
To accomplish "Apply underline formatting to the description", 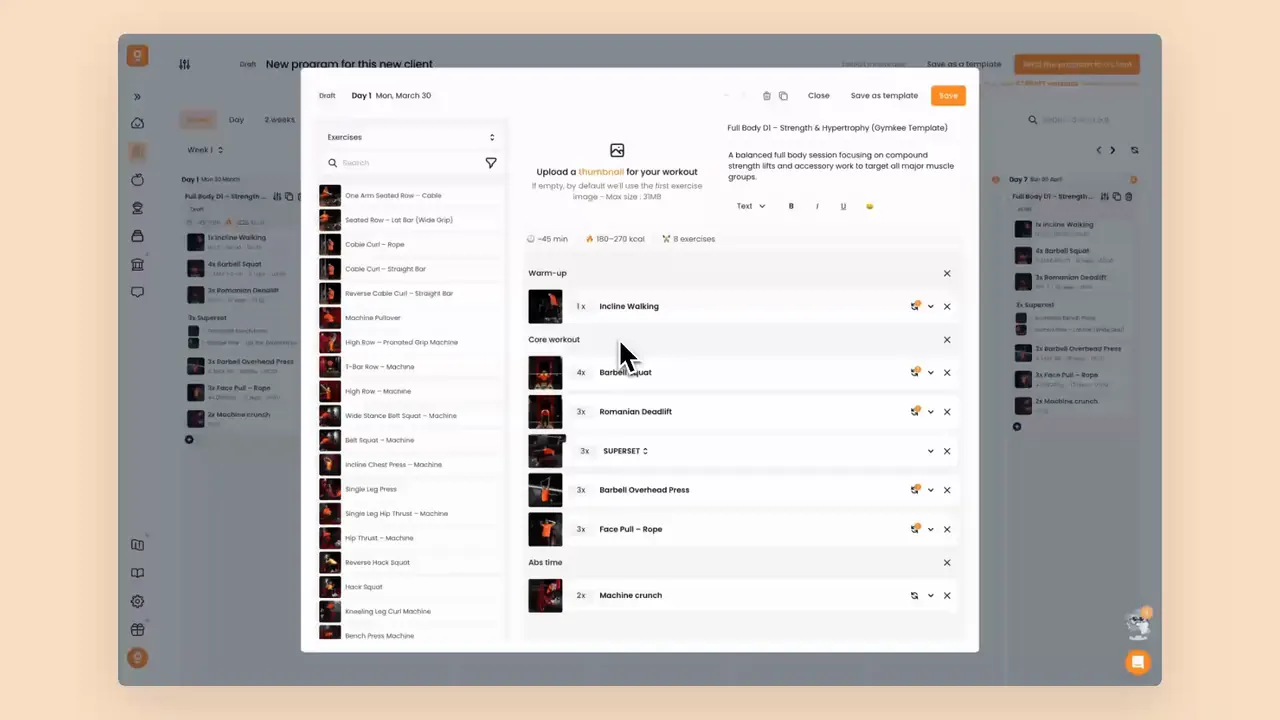I will click(843, 206).
